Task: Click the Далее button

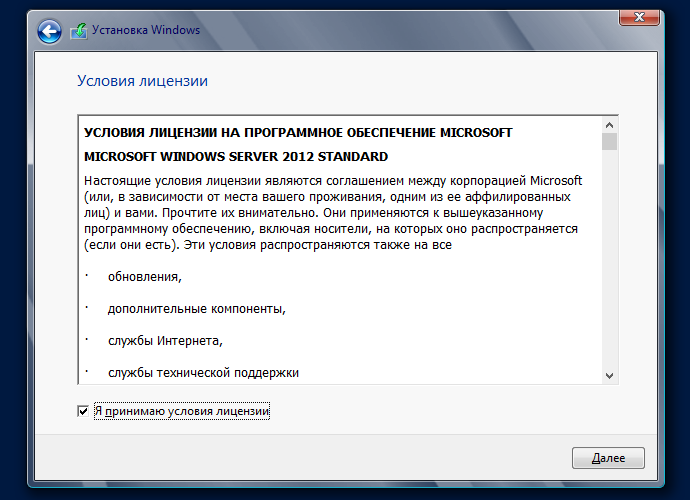Action: pos(608,458)
